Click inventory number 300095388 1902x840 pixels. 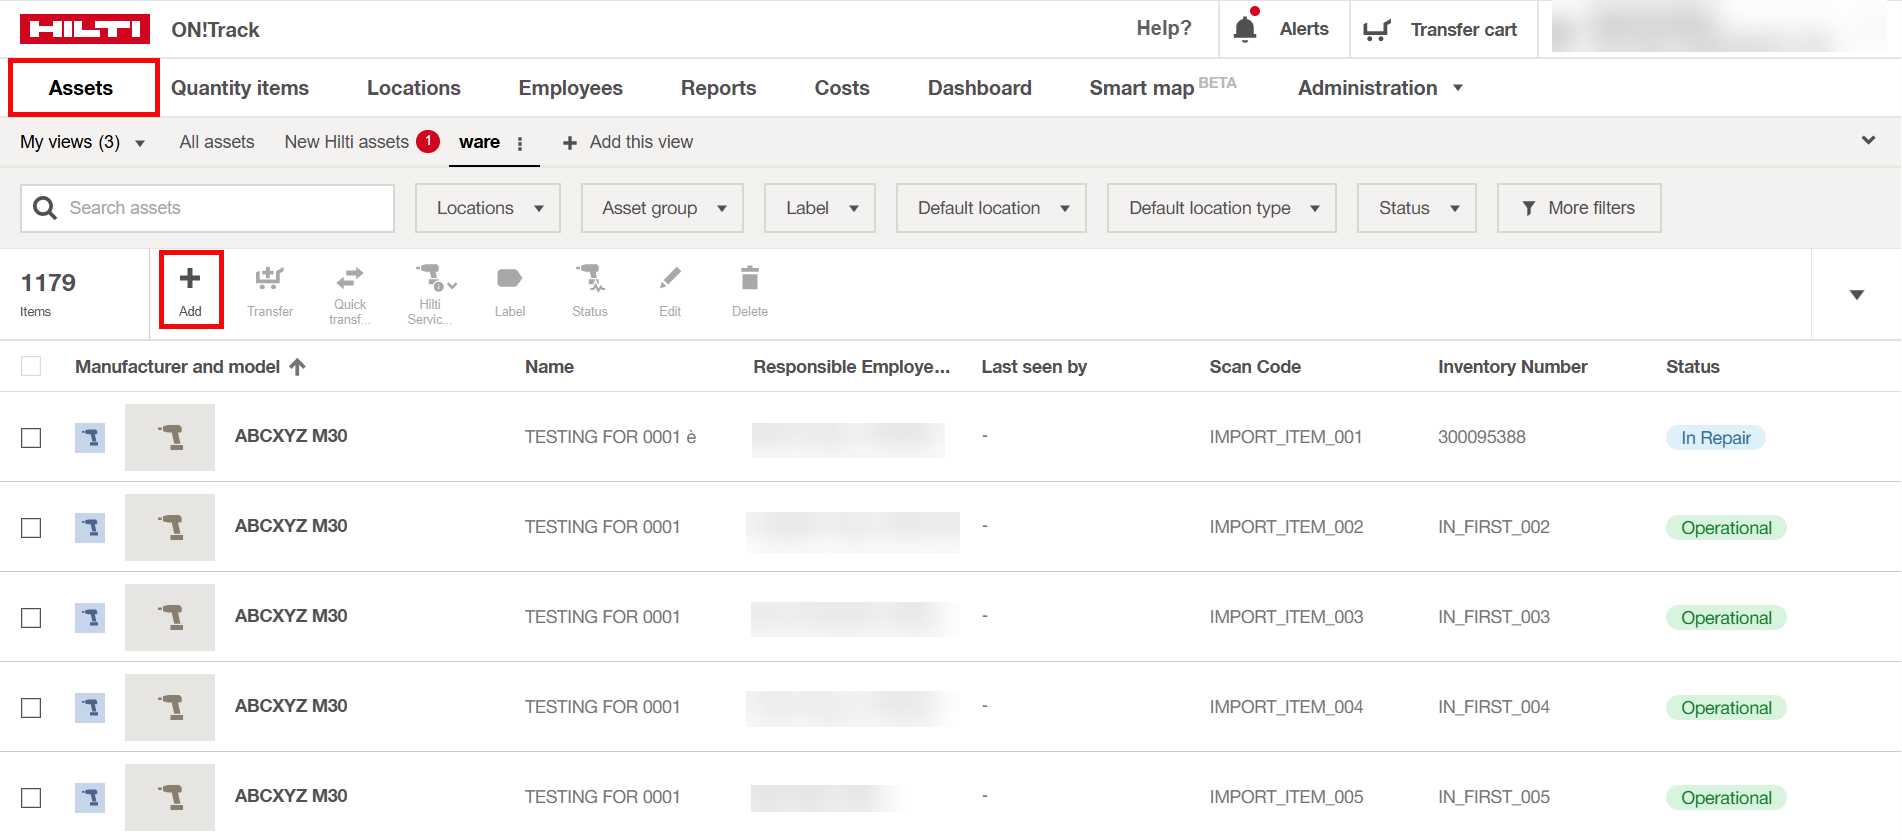point(1482,437)
